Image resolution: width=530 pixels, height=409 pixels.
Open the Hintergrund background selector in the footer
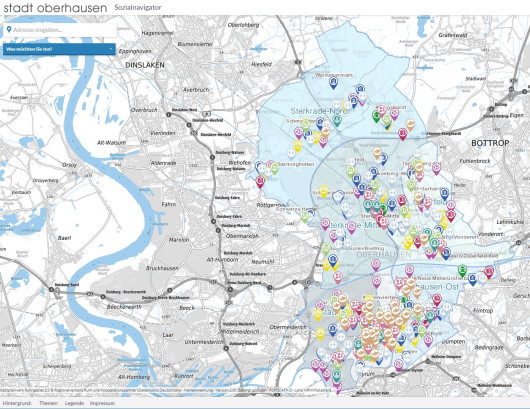[x=17, y=403]
